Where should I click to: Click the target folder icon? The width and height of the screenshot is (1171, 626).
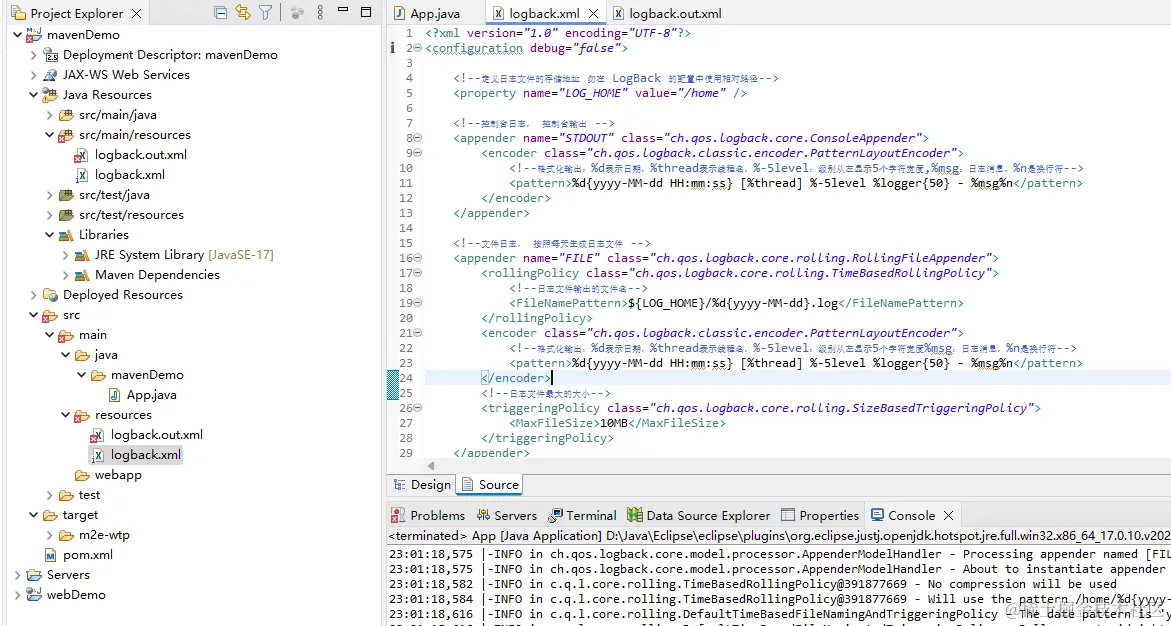[x=50, y=515]
